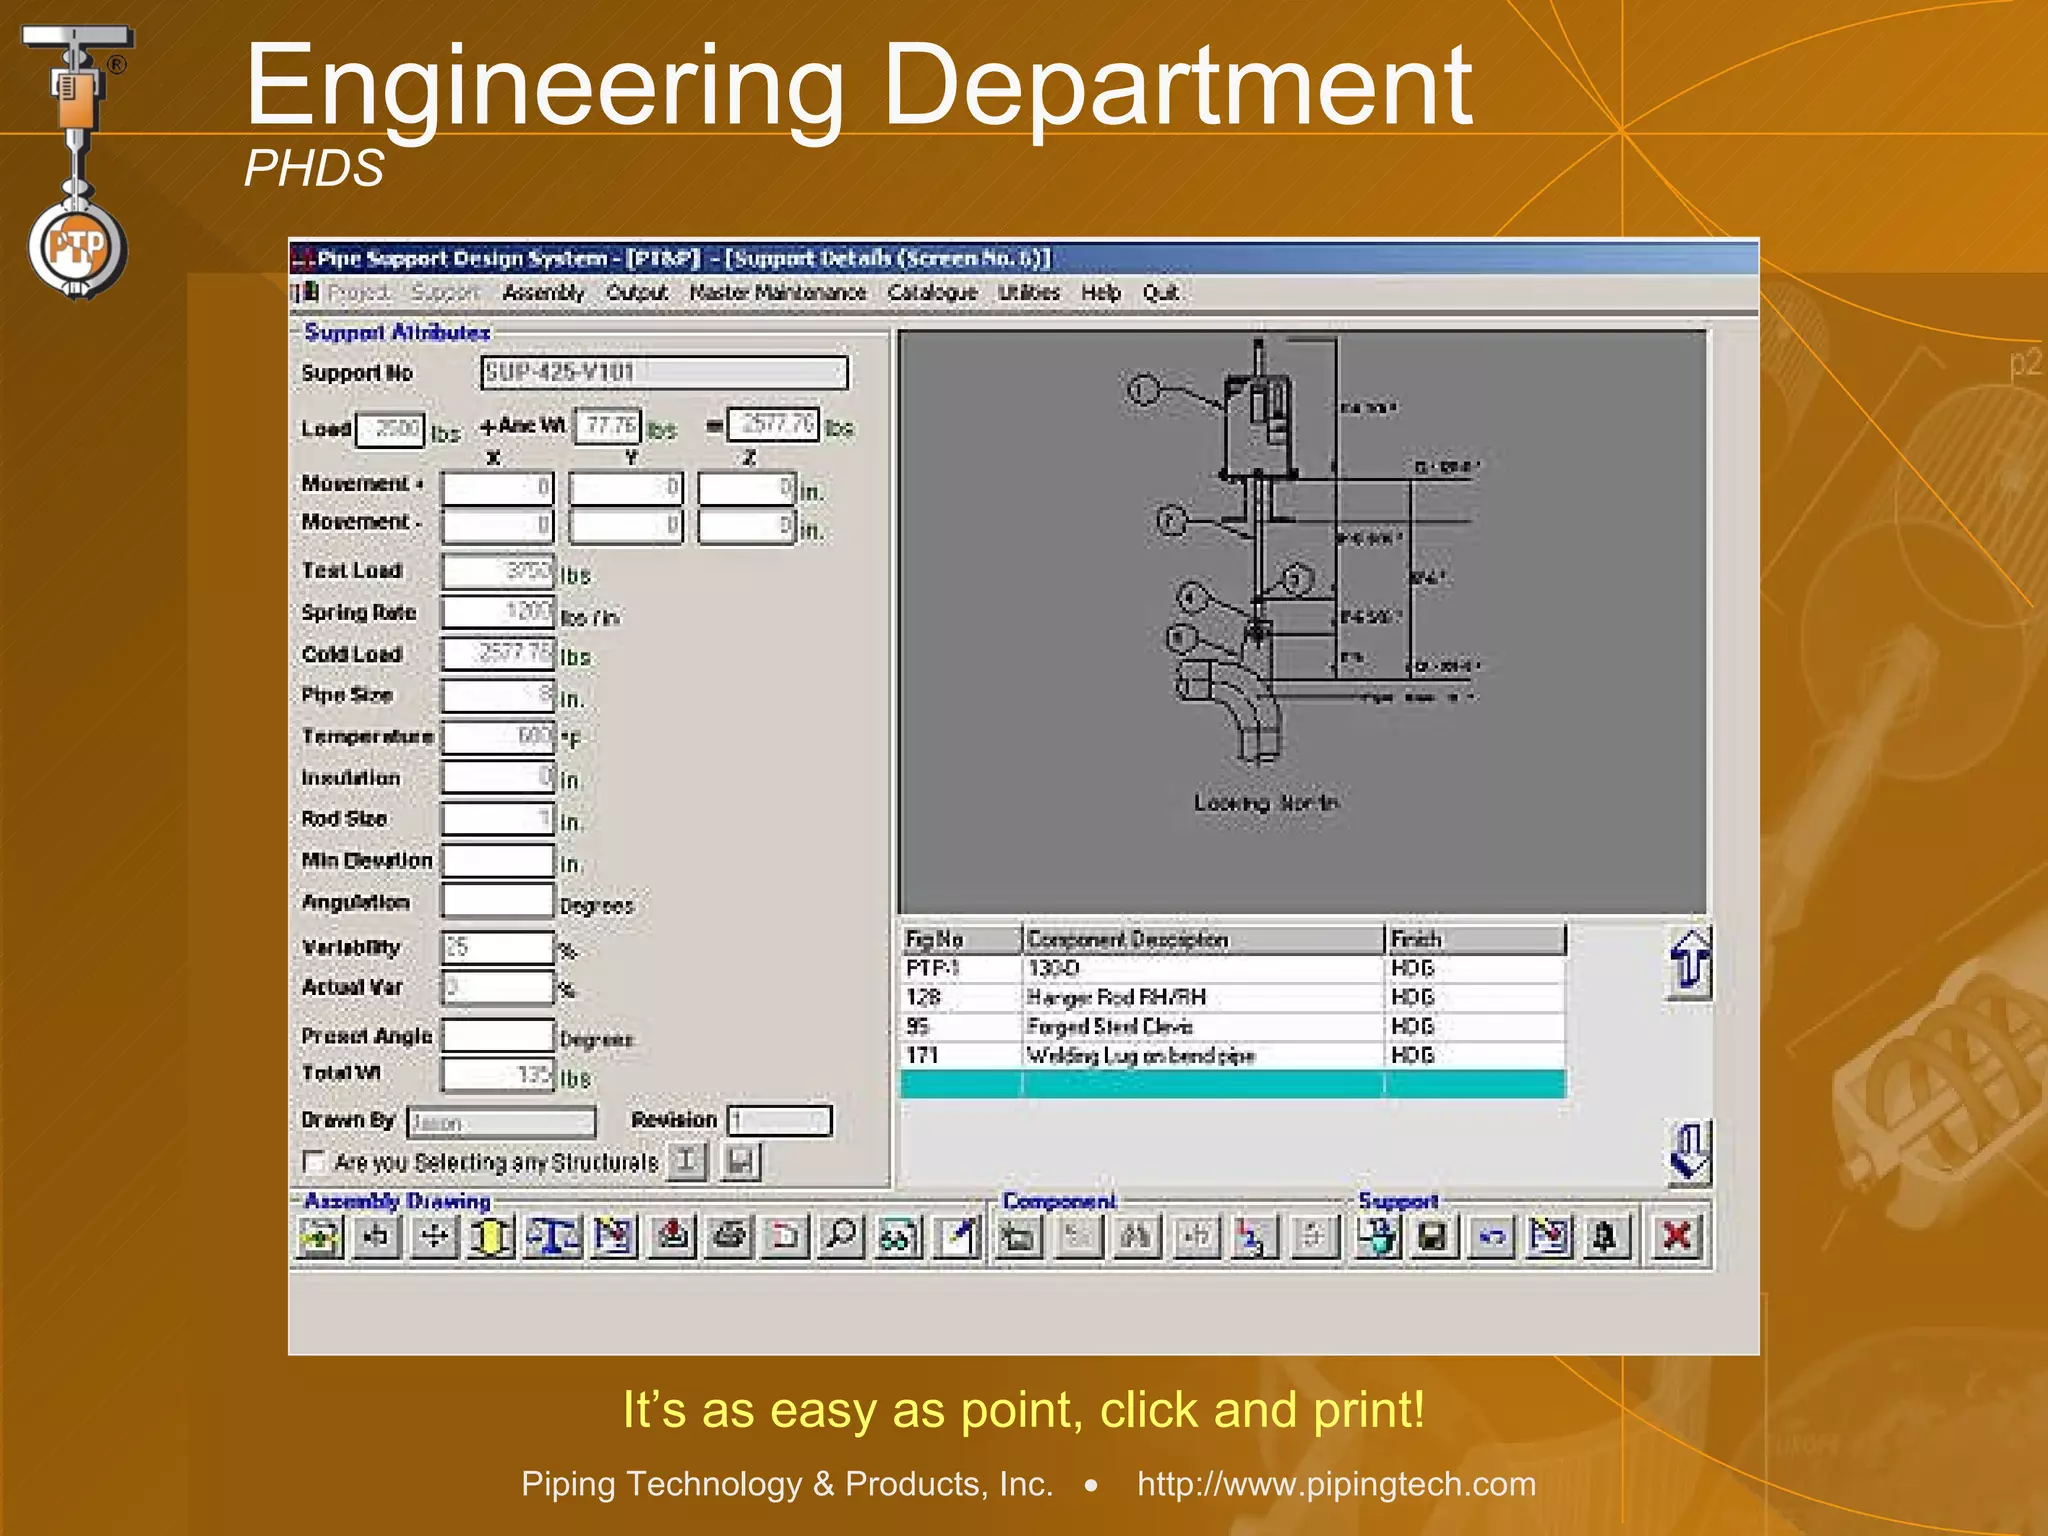Click Assembly Drawing's blue sheet red arrow icon
The height and width of the screenshot is (1536, 2048).
pos(615,1237)
